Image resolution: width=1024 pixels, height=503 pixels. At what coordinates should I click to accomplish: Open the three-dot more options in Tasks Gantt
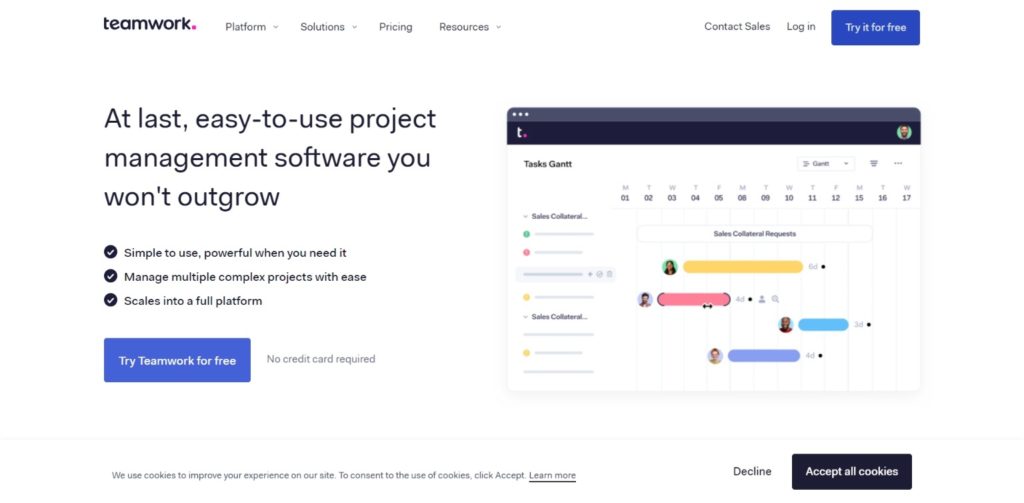pos(898,163)
